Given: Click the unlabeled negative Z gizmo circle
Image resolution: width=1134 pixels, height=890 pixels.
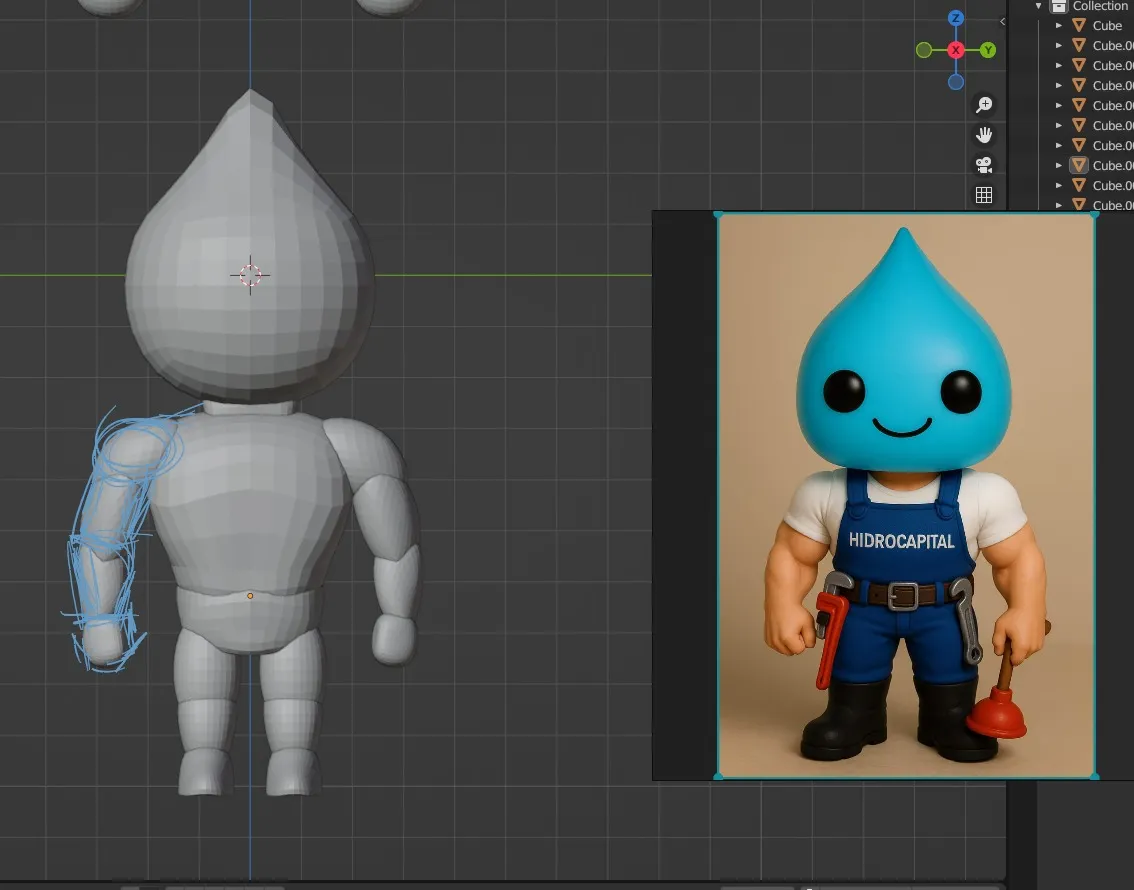Looking at the screenshot, I should click(955, 82).
